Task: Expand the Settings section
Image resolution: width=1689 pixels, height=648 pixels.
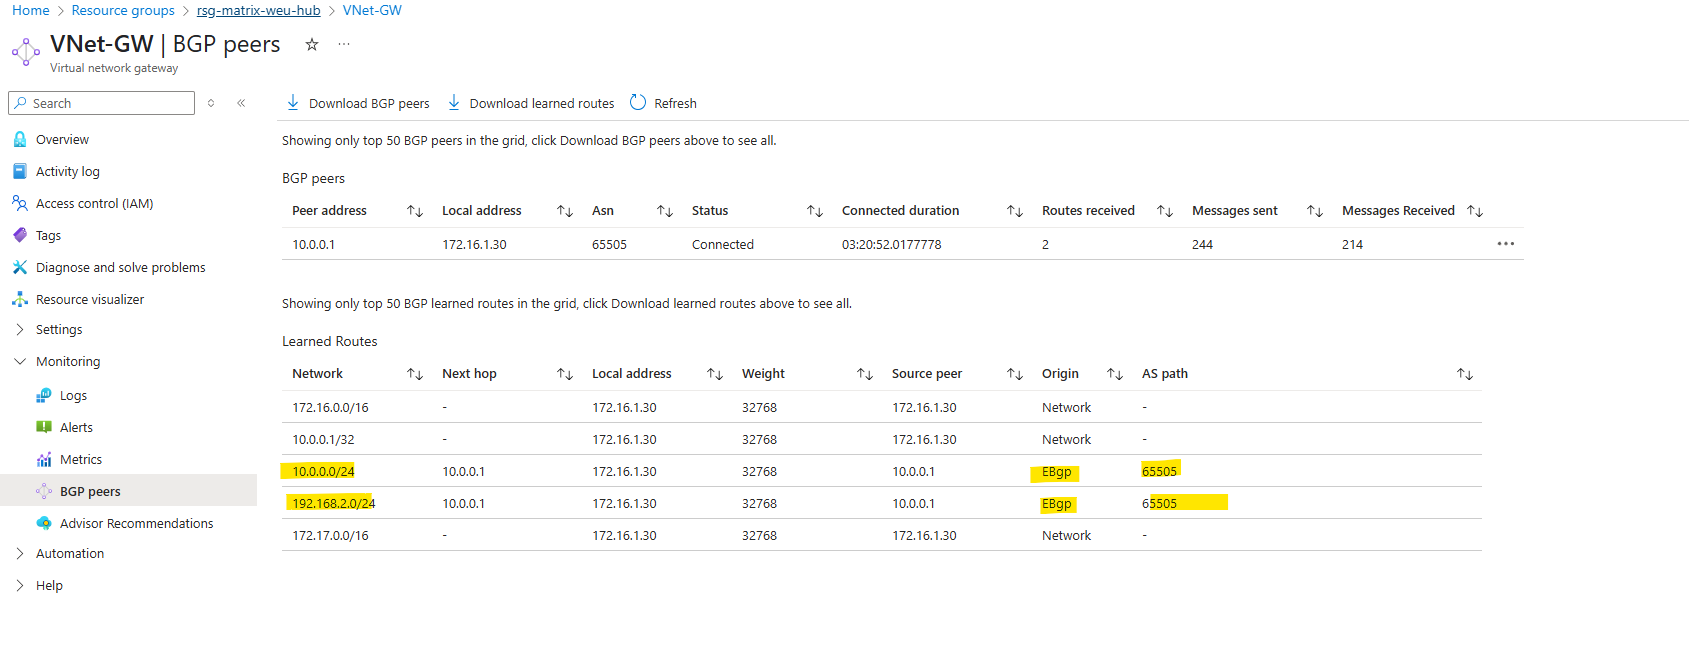Action: 20,329
